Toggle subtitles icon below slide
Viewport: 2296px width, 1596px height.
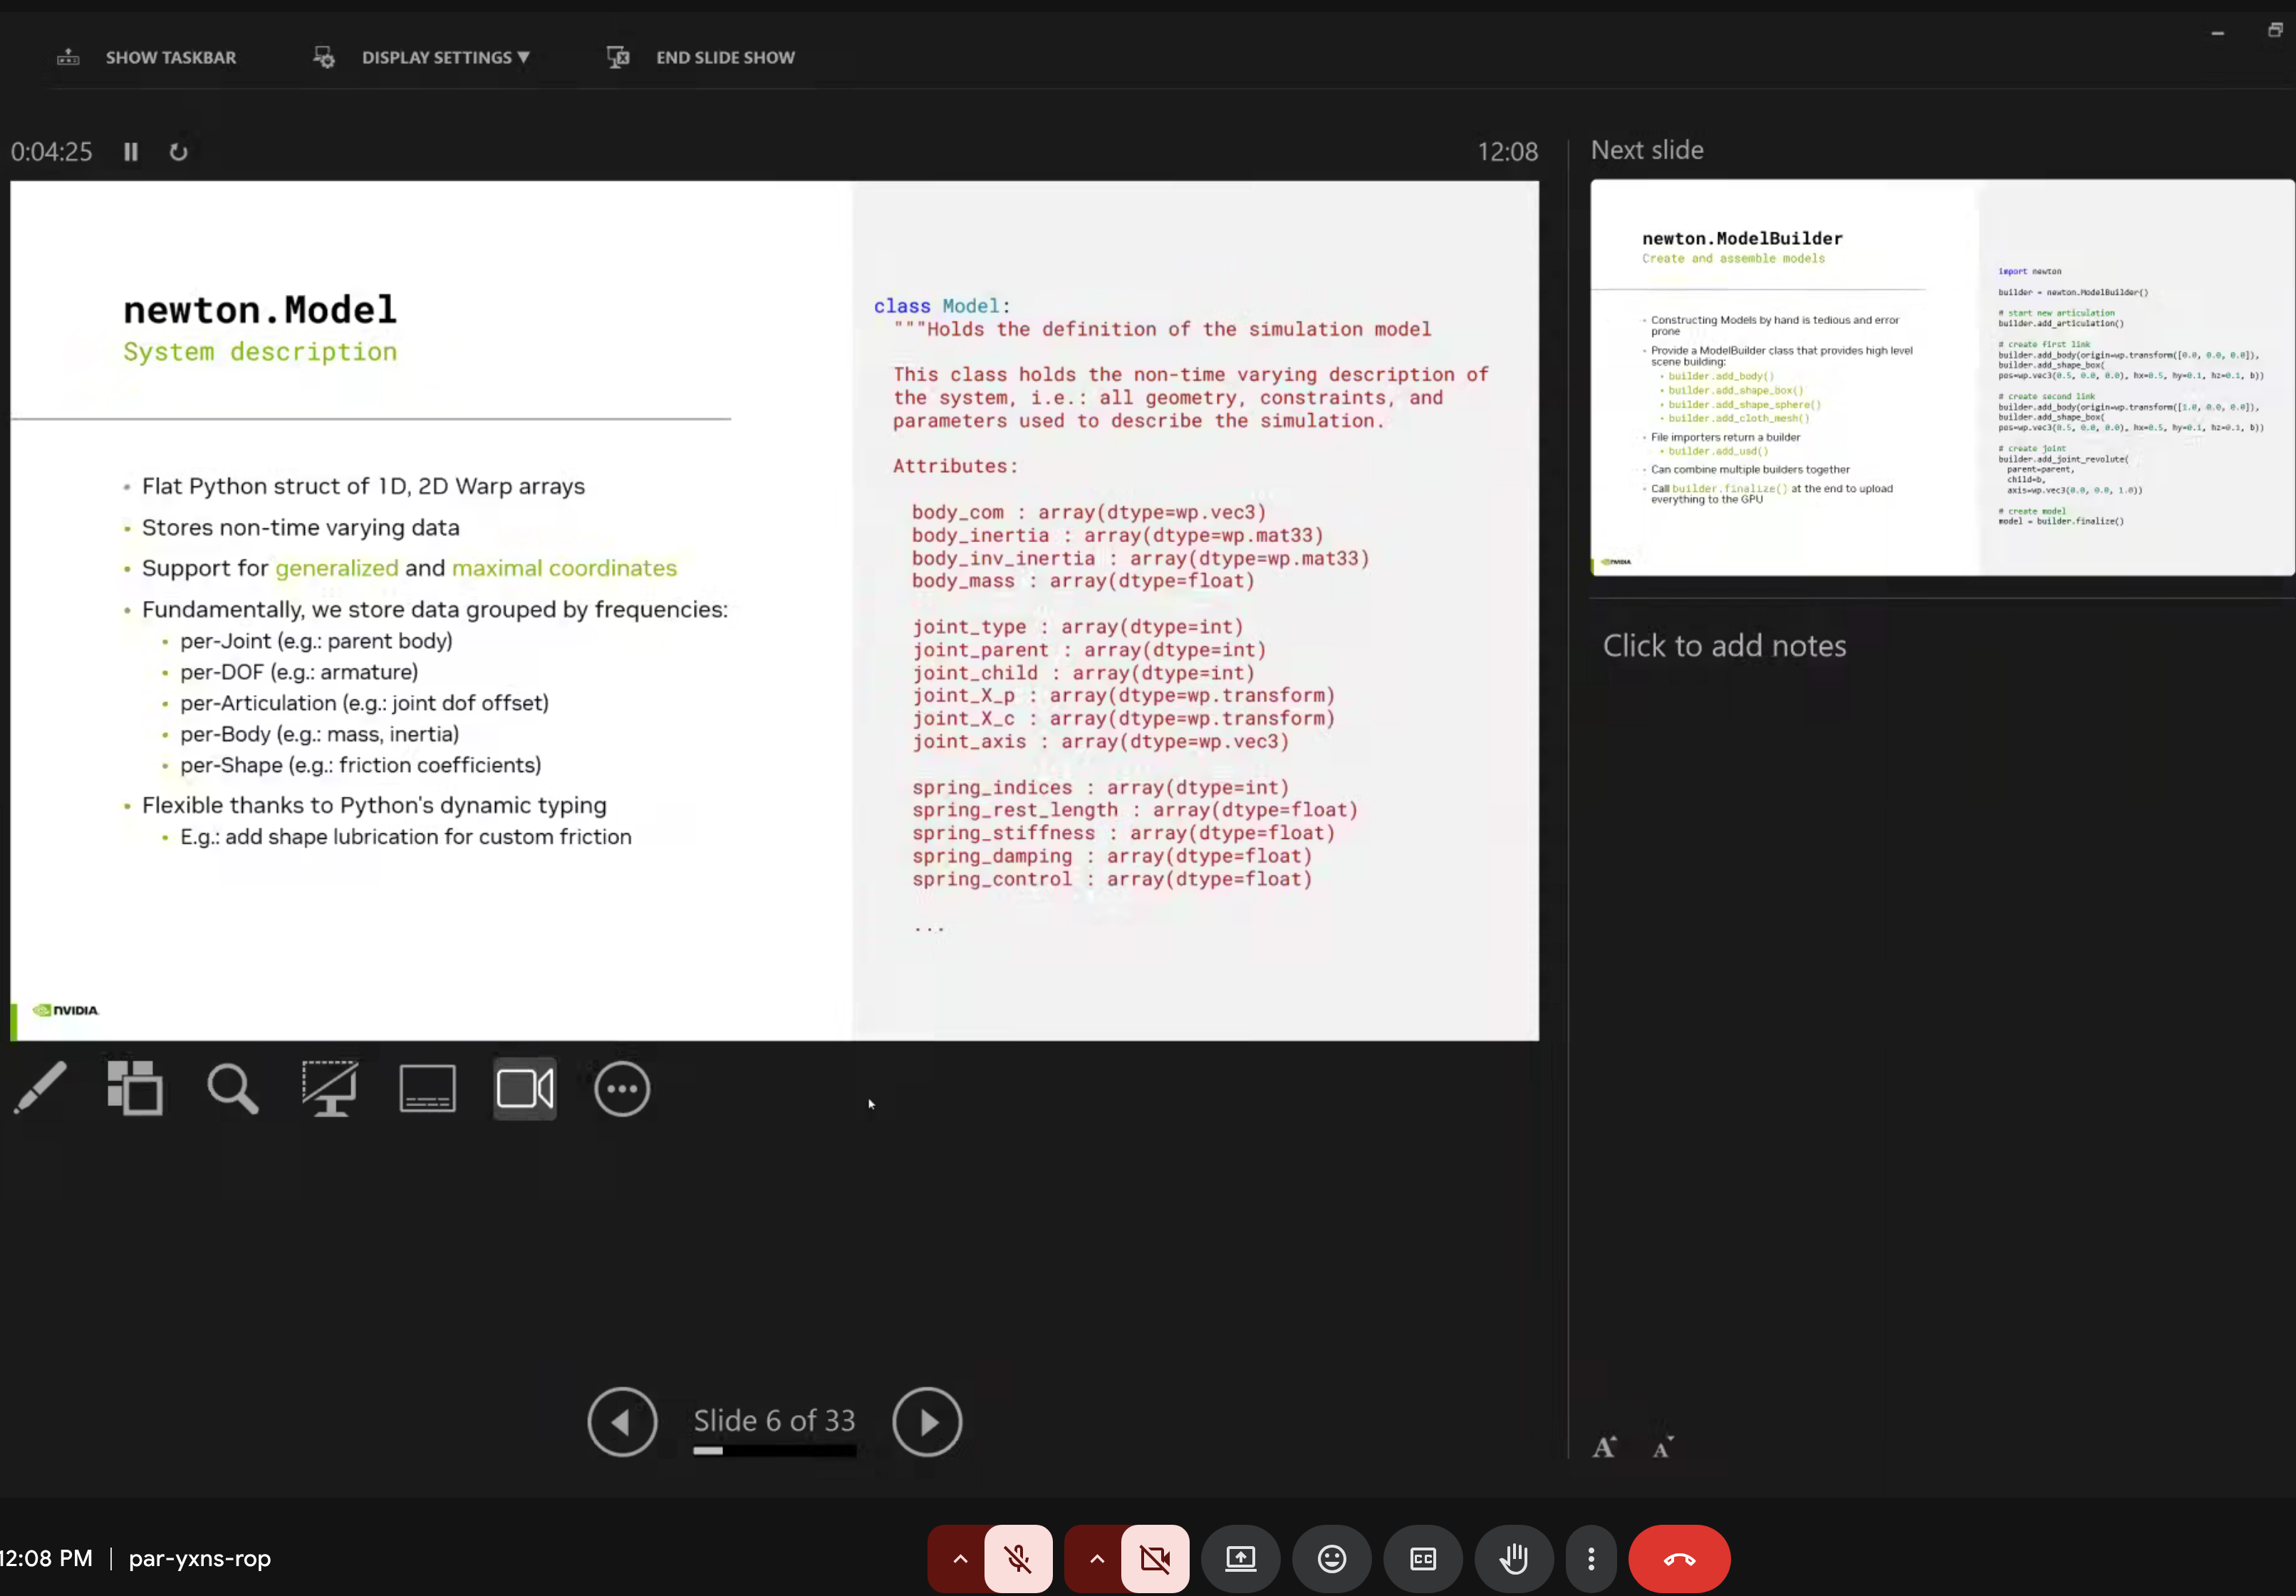[427, 1088]
